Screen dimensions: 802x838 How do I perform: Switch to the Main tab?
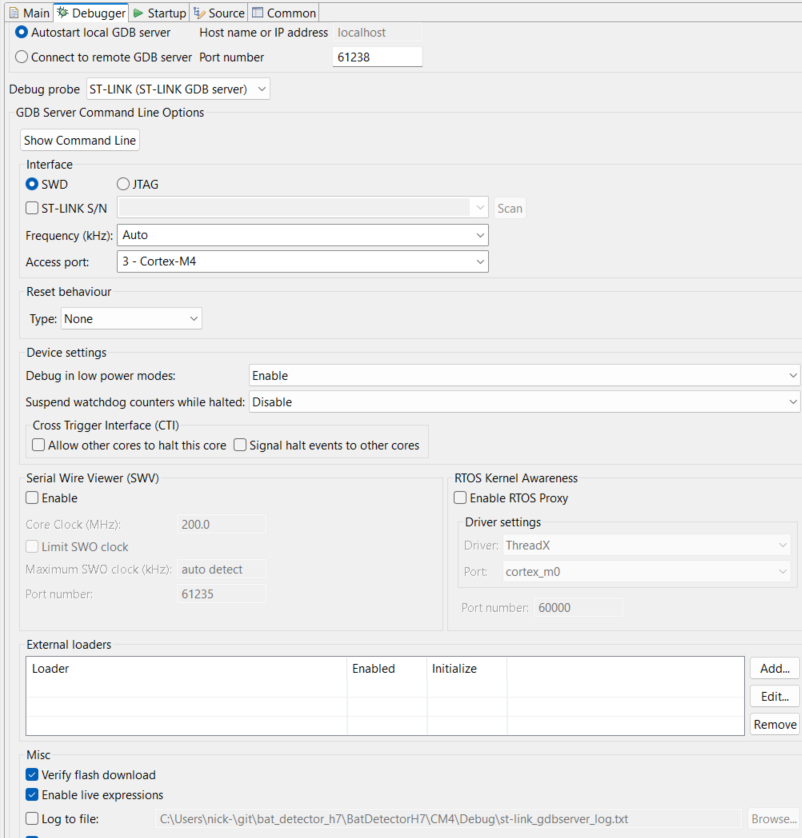coord(28,13)
